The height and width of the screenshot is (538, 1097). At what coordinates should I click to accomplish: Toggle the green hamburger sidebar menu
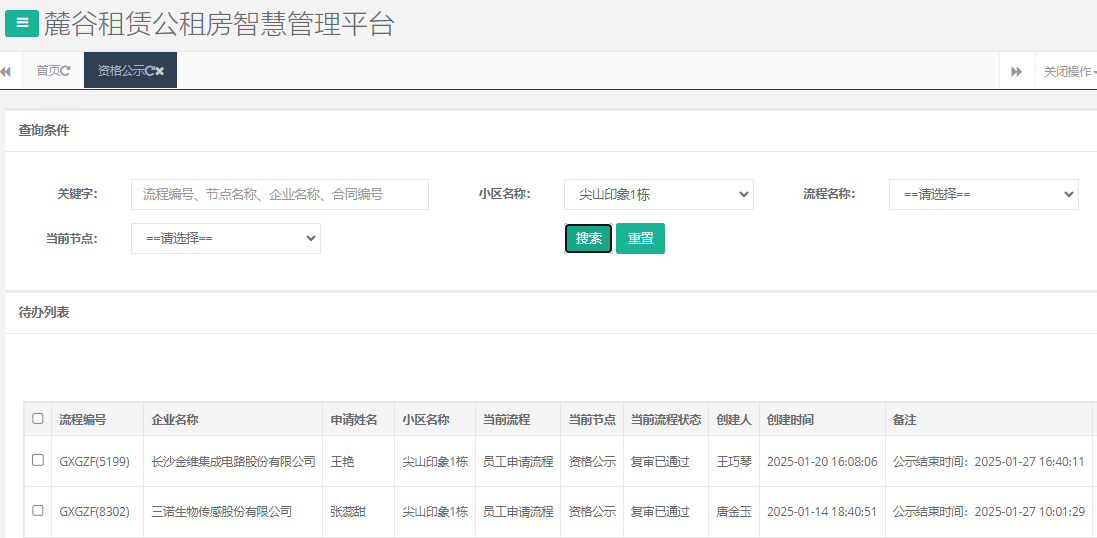pyautogui.click(x=22, y=23)
